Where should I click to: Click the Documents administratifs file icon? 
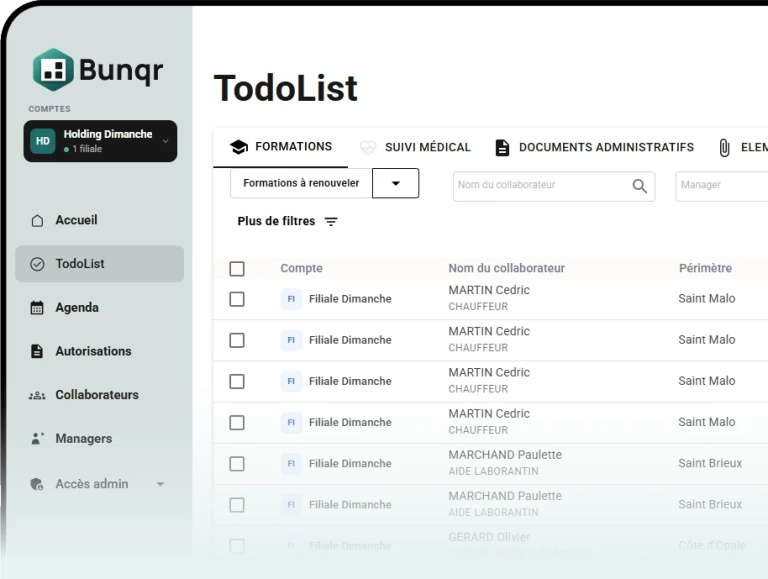tap(502, 147)
